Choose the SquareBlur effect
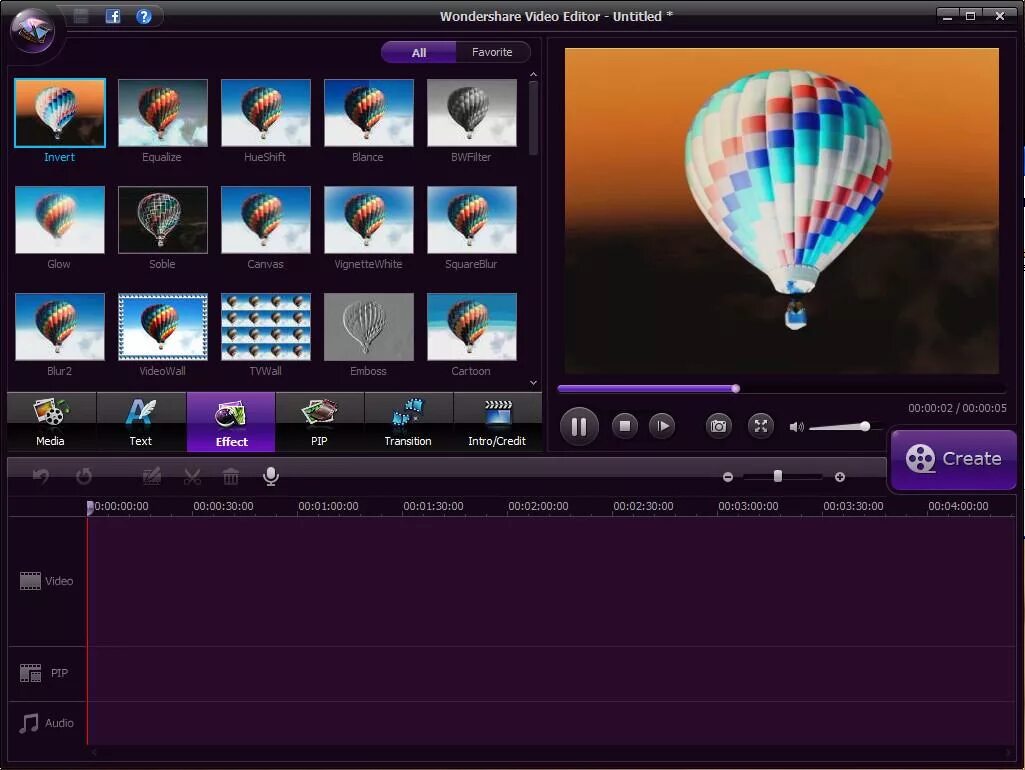This screenshot has height=770, width=1025. pyautogui.click(x=471, y=220)
